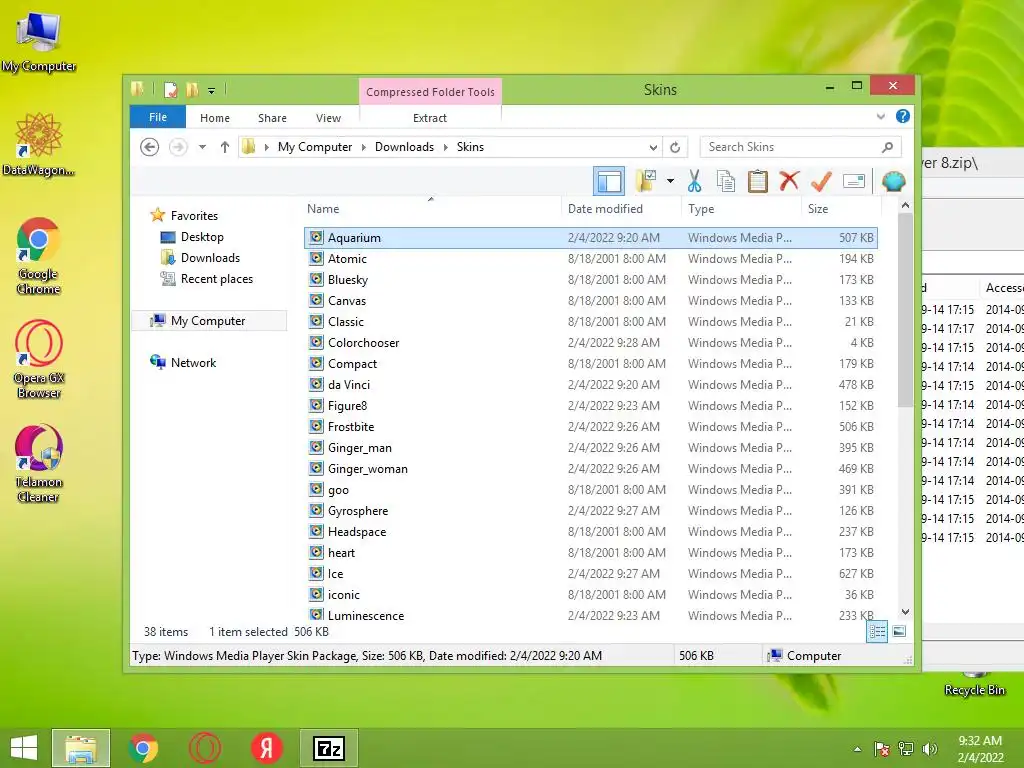1024x768 pixels.
Task: Select Downloads under Favorites
Action: (x=210, y=258)
